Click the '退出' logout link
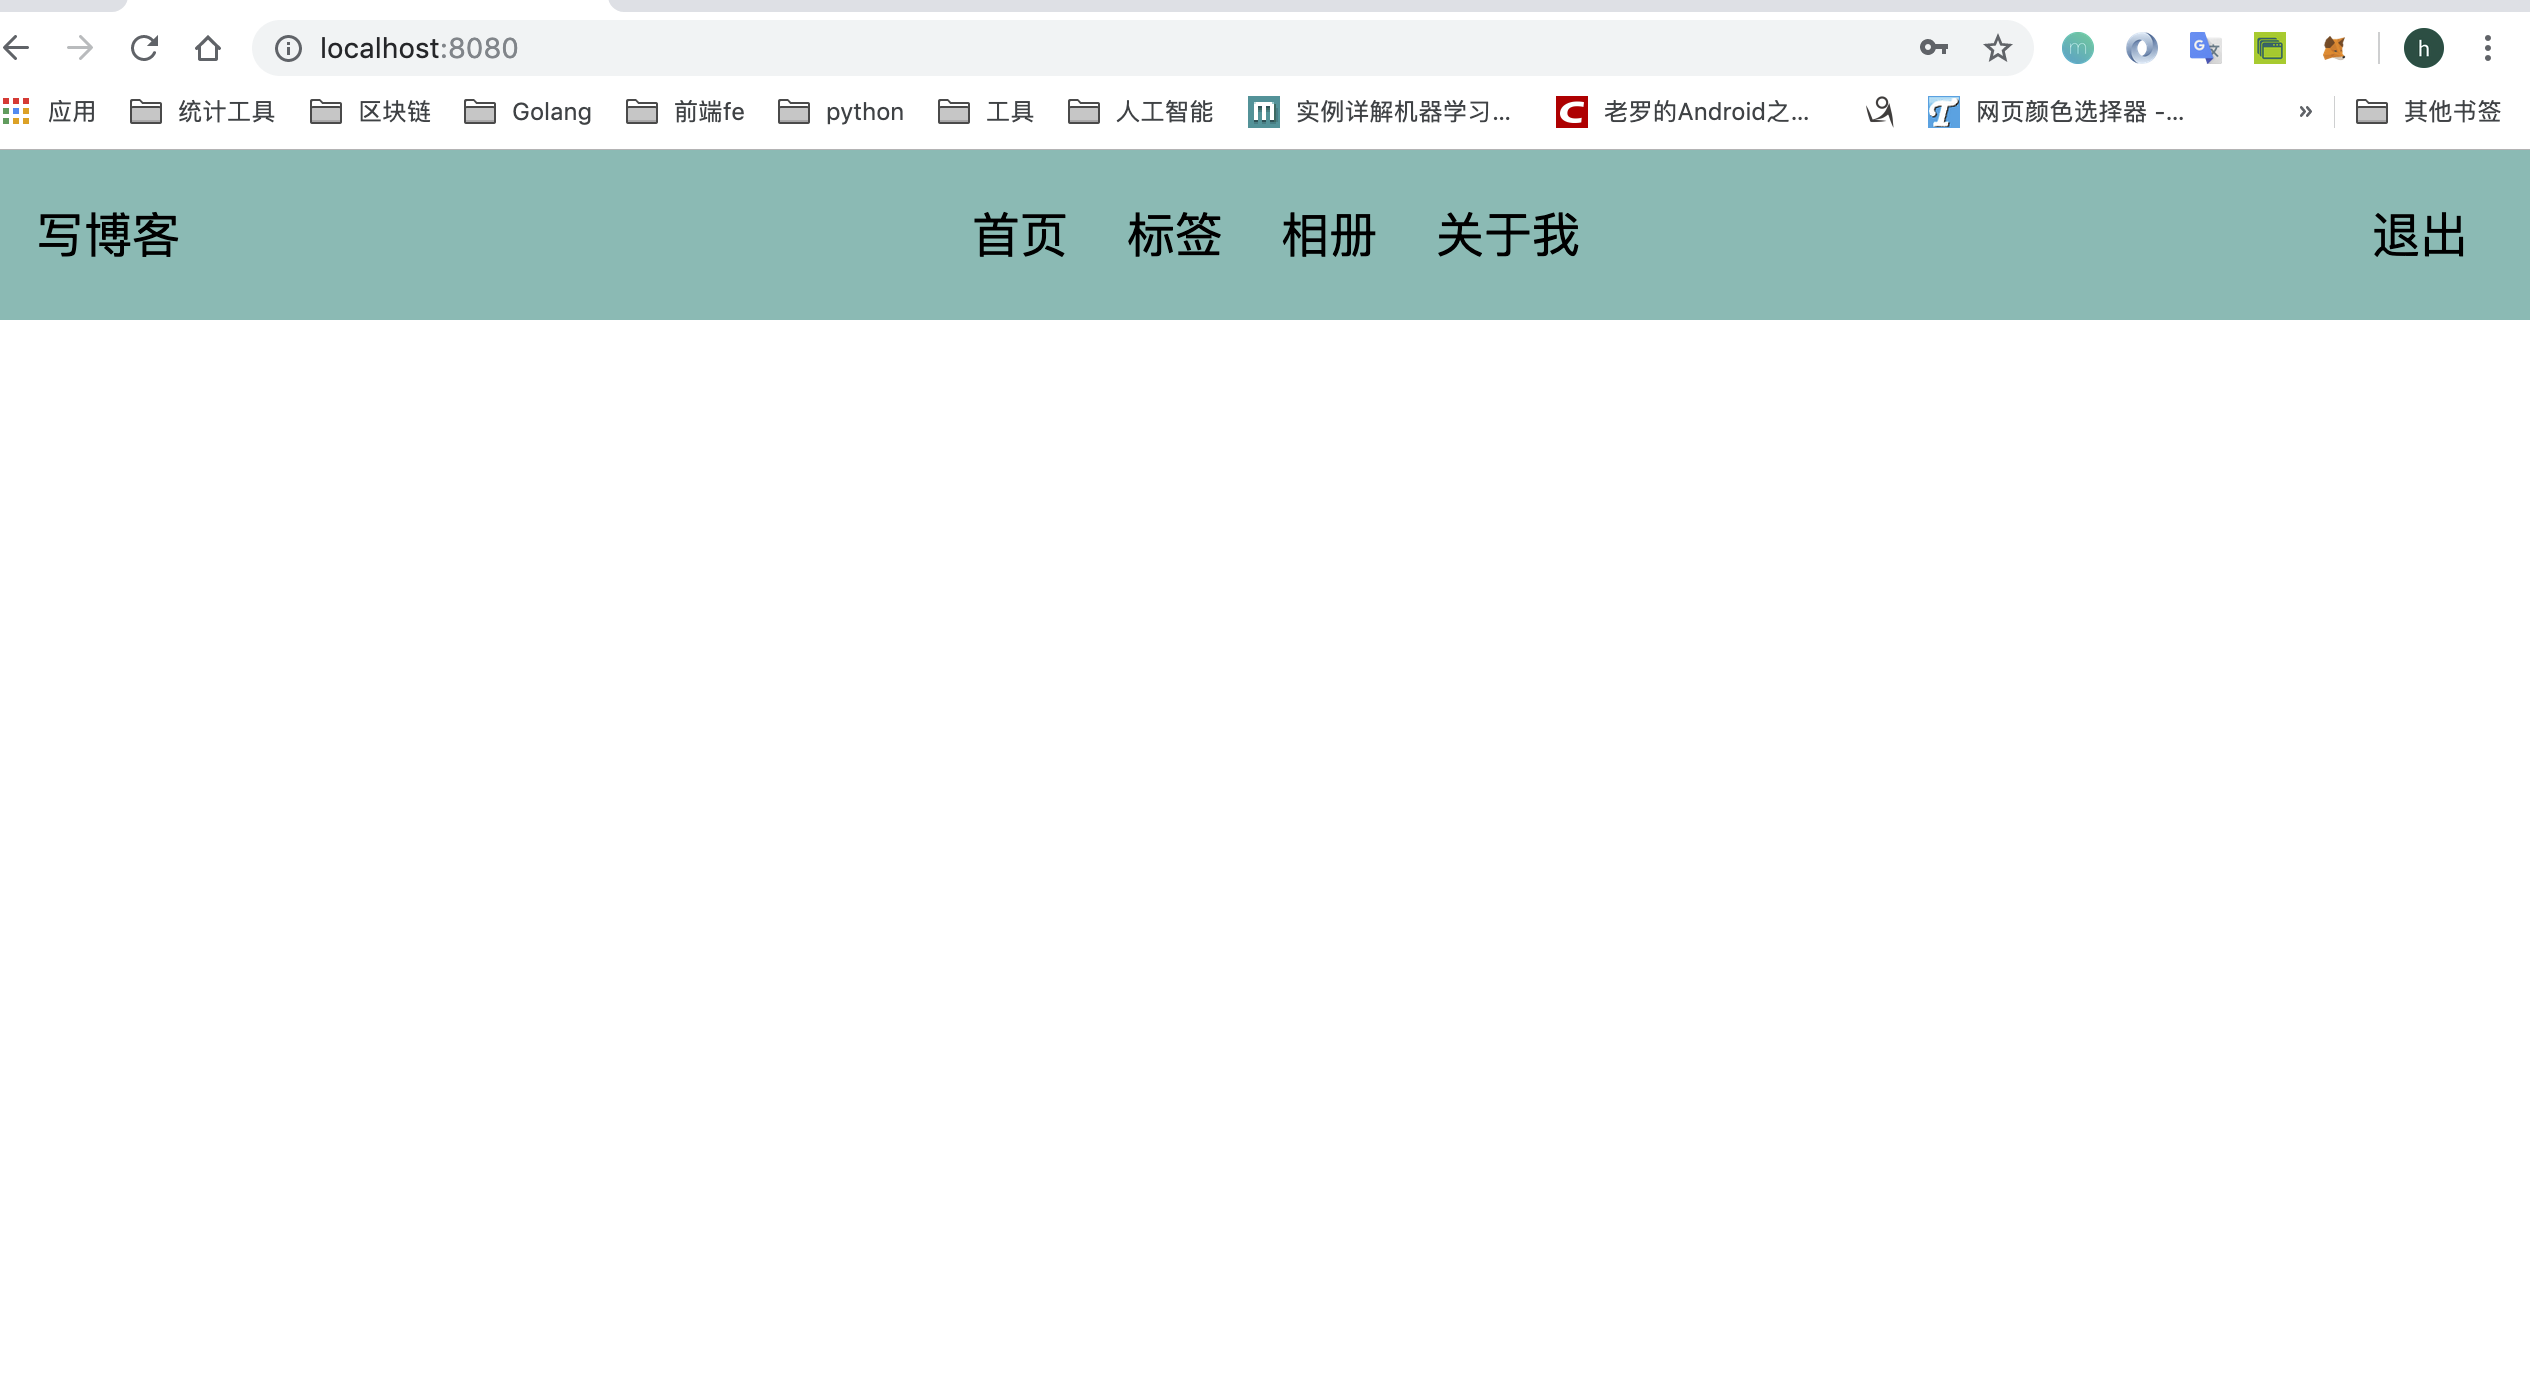The height and width of the screenshot is (1382, 2530). (2417, 236)
